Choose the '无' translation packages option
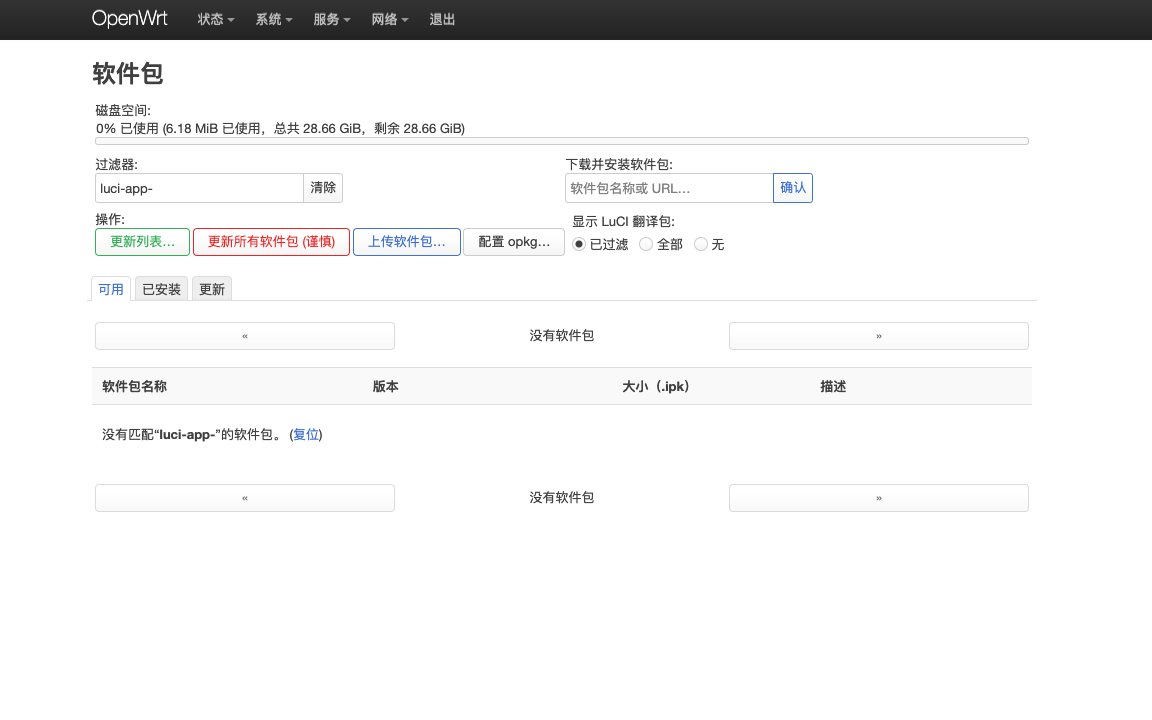 point(699,243)
